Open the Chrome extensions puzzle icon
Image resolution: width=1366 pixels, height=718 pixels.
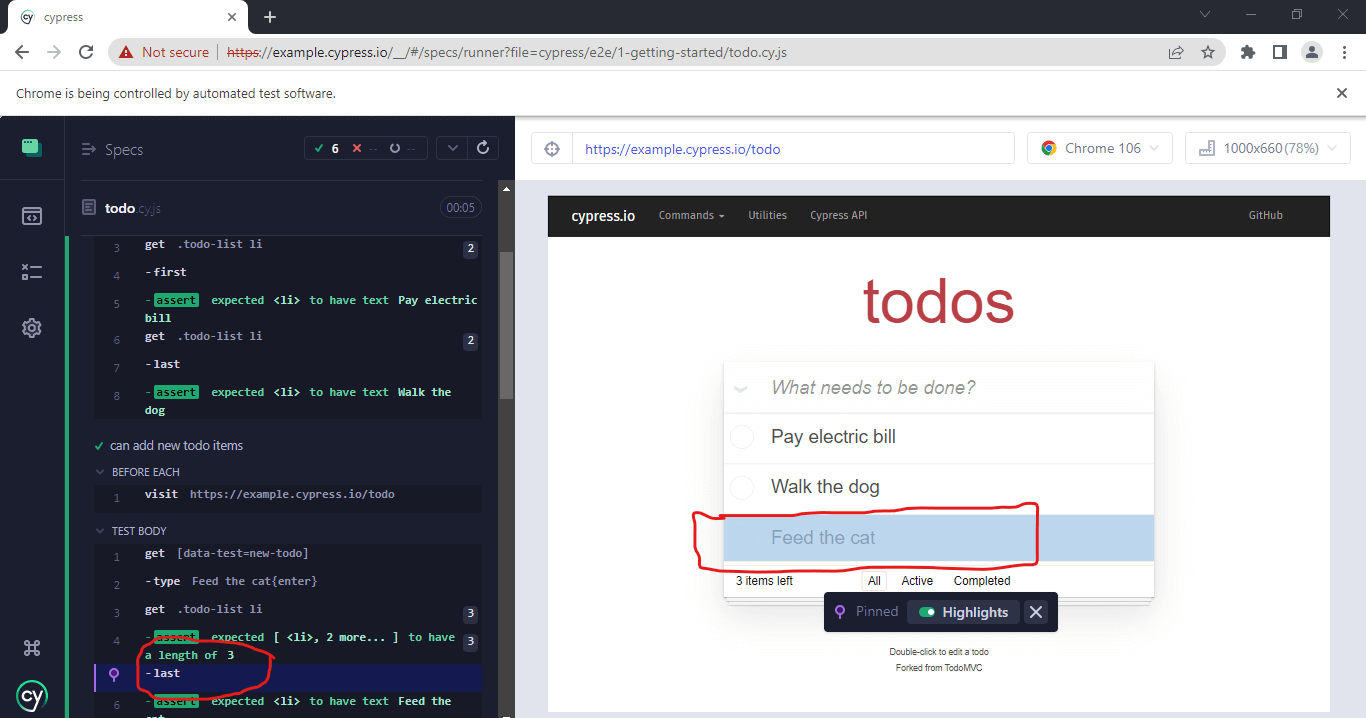pos(1248,52)
